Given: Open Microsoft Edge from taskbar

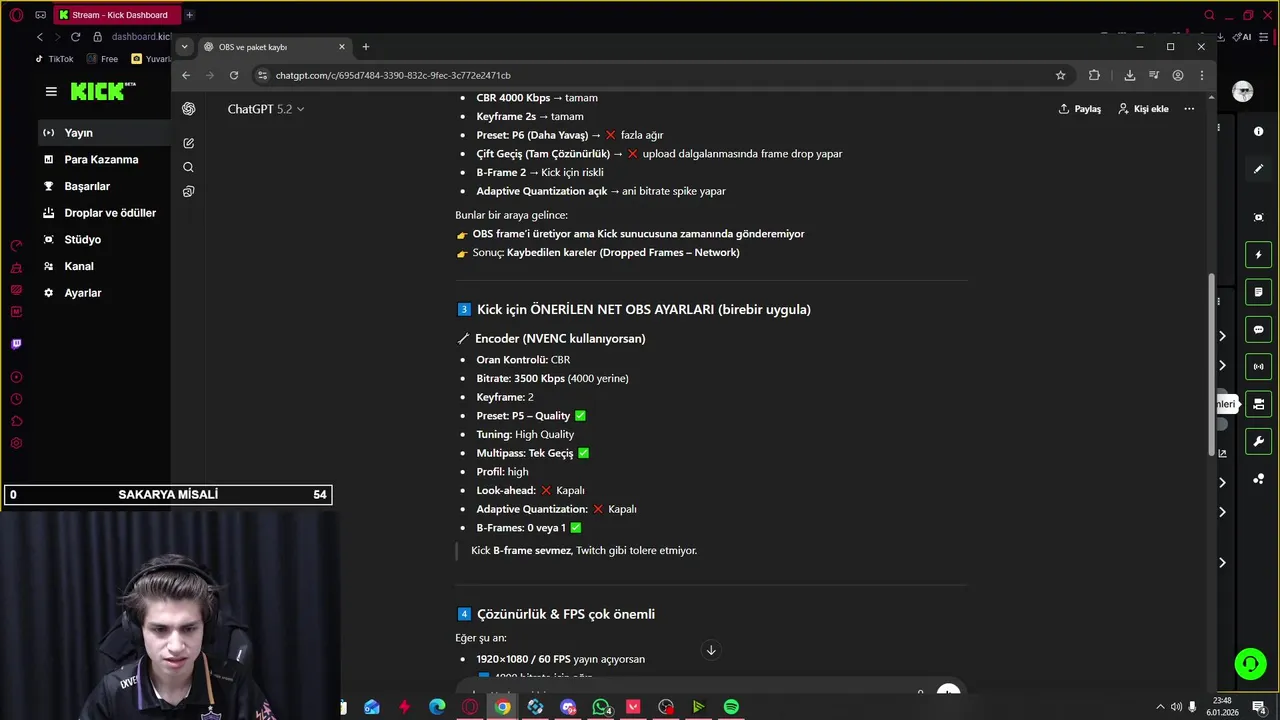Looking at the screenshot, I should tap(437, 707).
